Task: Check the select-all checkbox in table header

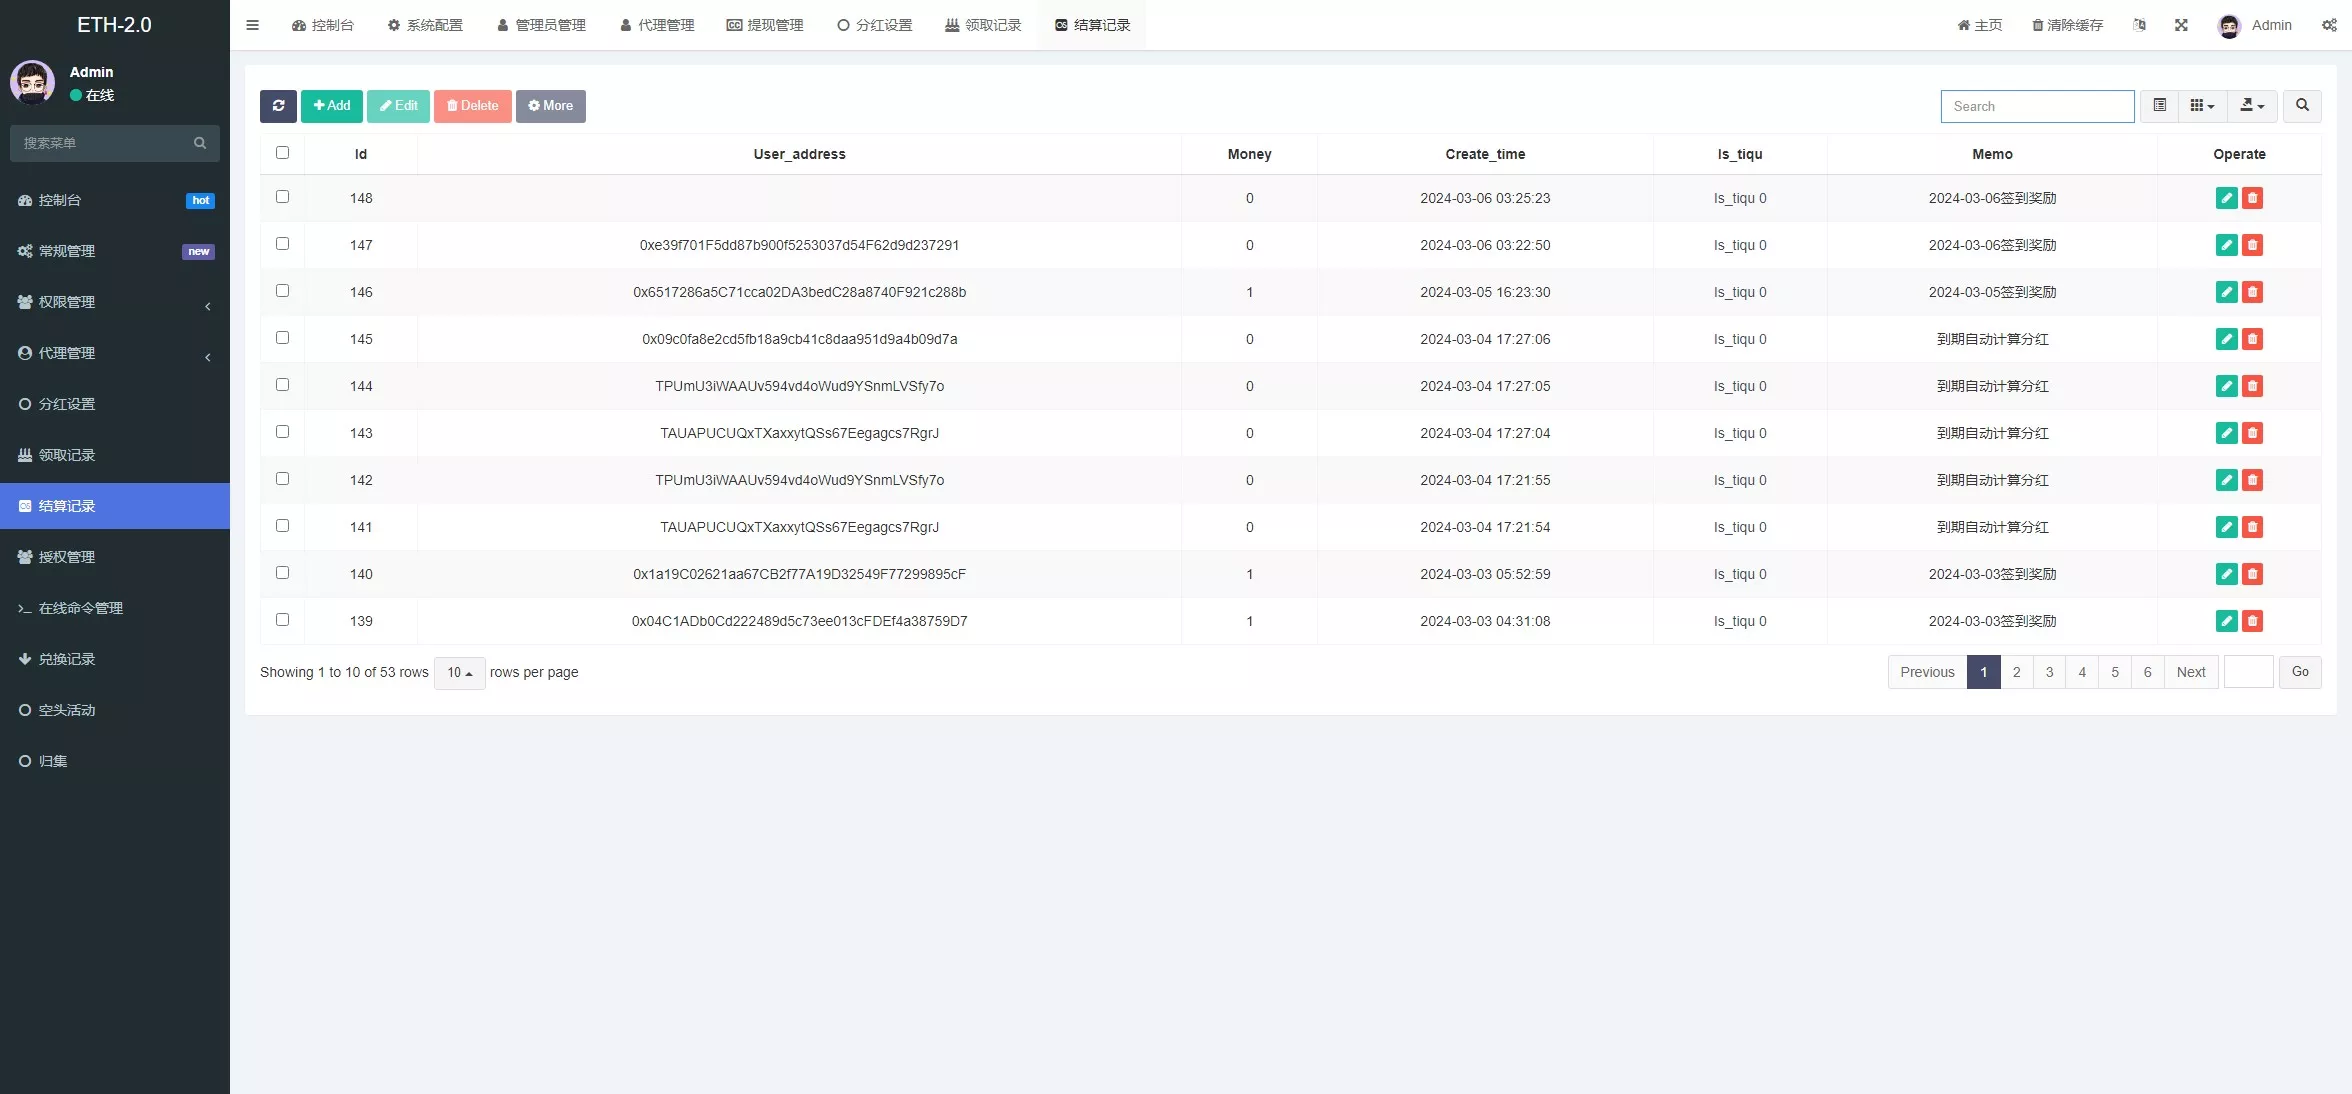Action: click(x=283, y=153)
